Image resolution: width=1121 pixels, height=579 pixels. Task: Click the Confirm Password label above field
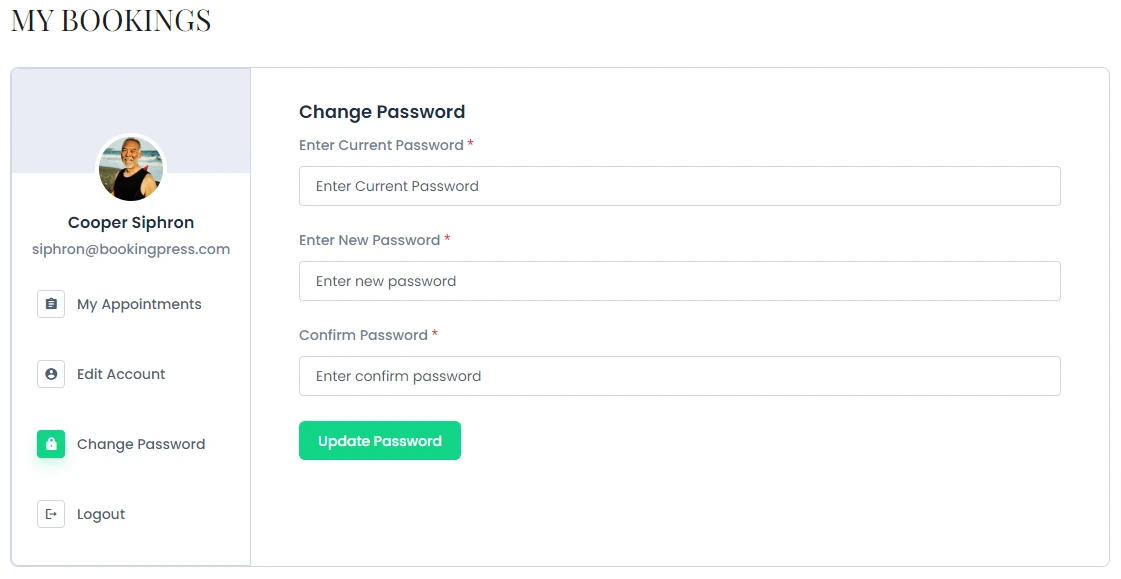(x=363, y=335)
